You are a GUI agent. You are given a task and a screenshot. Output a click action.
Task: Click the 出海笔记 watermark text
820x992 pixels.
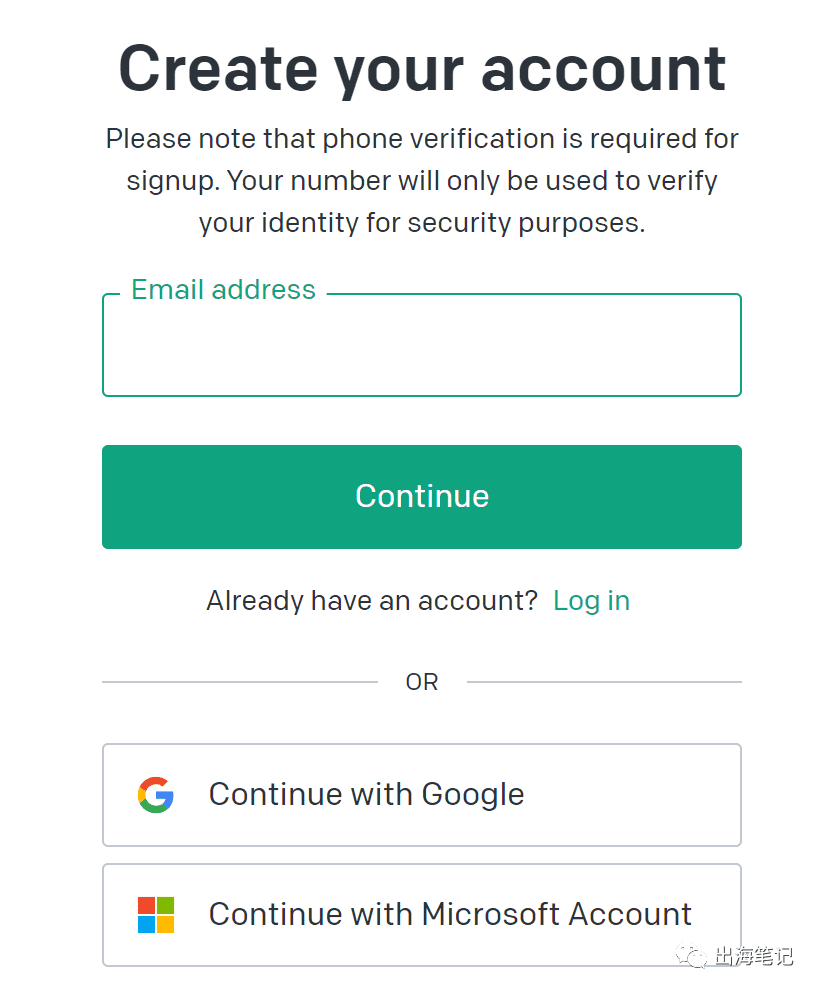(x=753, y=955)
